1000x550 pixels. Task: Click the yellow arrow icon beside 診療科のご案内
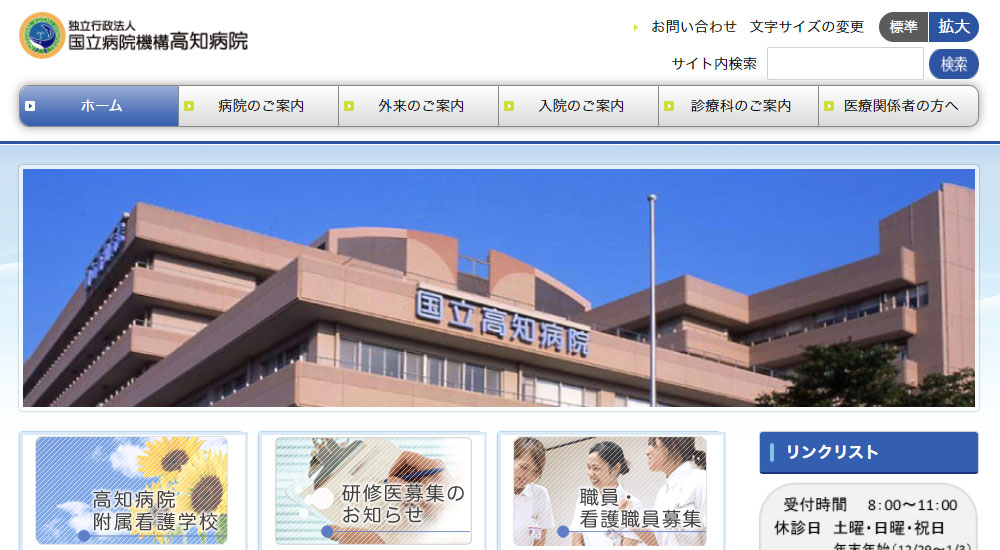(669, 106)
